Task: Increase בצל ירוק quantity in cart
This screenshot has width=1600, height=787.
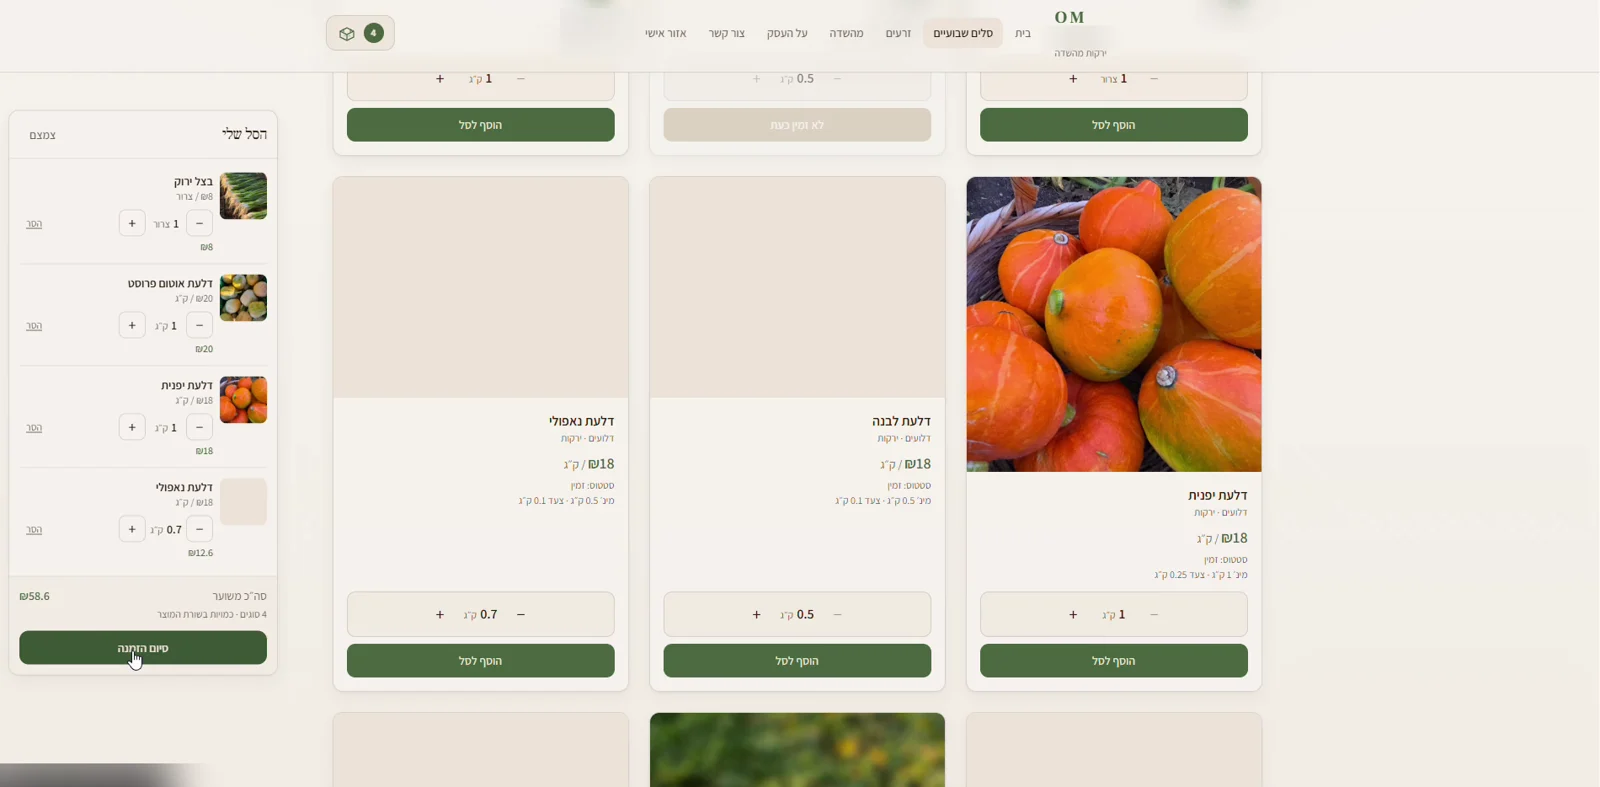Action: point(132,223)
